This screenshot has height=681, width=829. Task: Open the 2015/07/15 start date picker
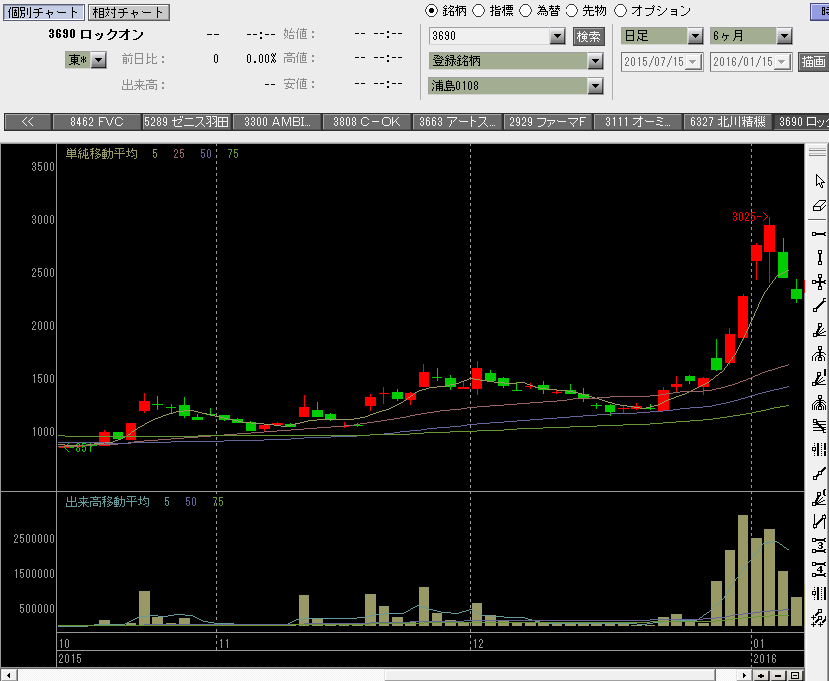point(694,62)
